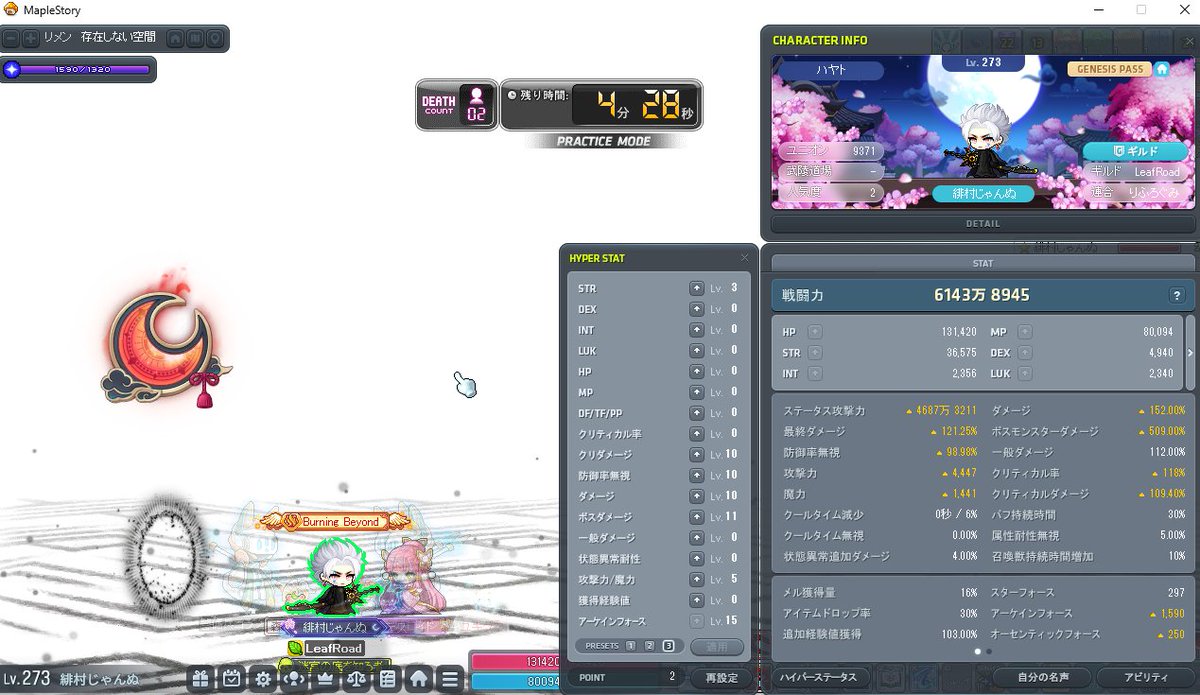Image resolution: width=1200 pixels, height=695 pixels.
Task: Click the minimap location pin icon
Action: point(215,38)
